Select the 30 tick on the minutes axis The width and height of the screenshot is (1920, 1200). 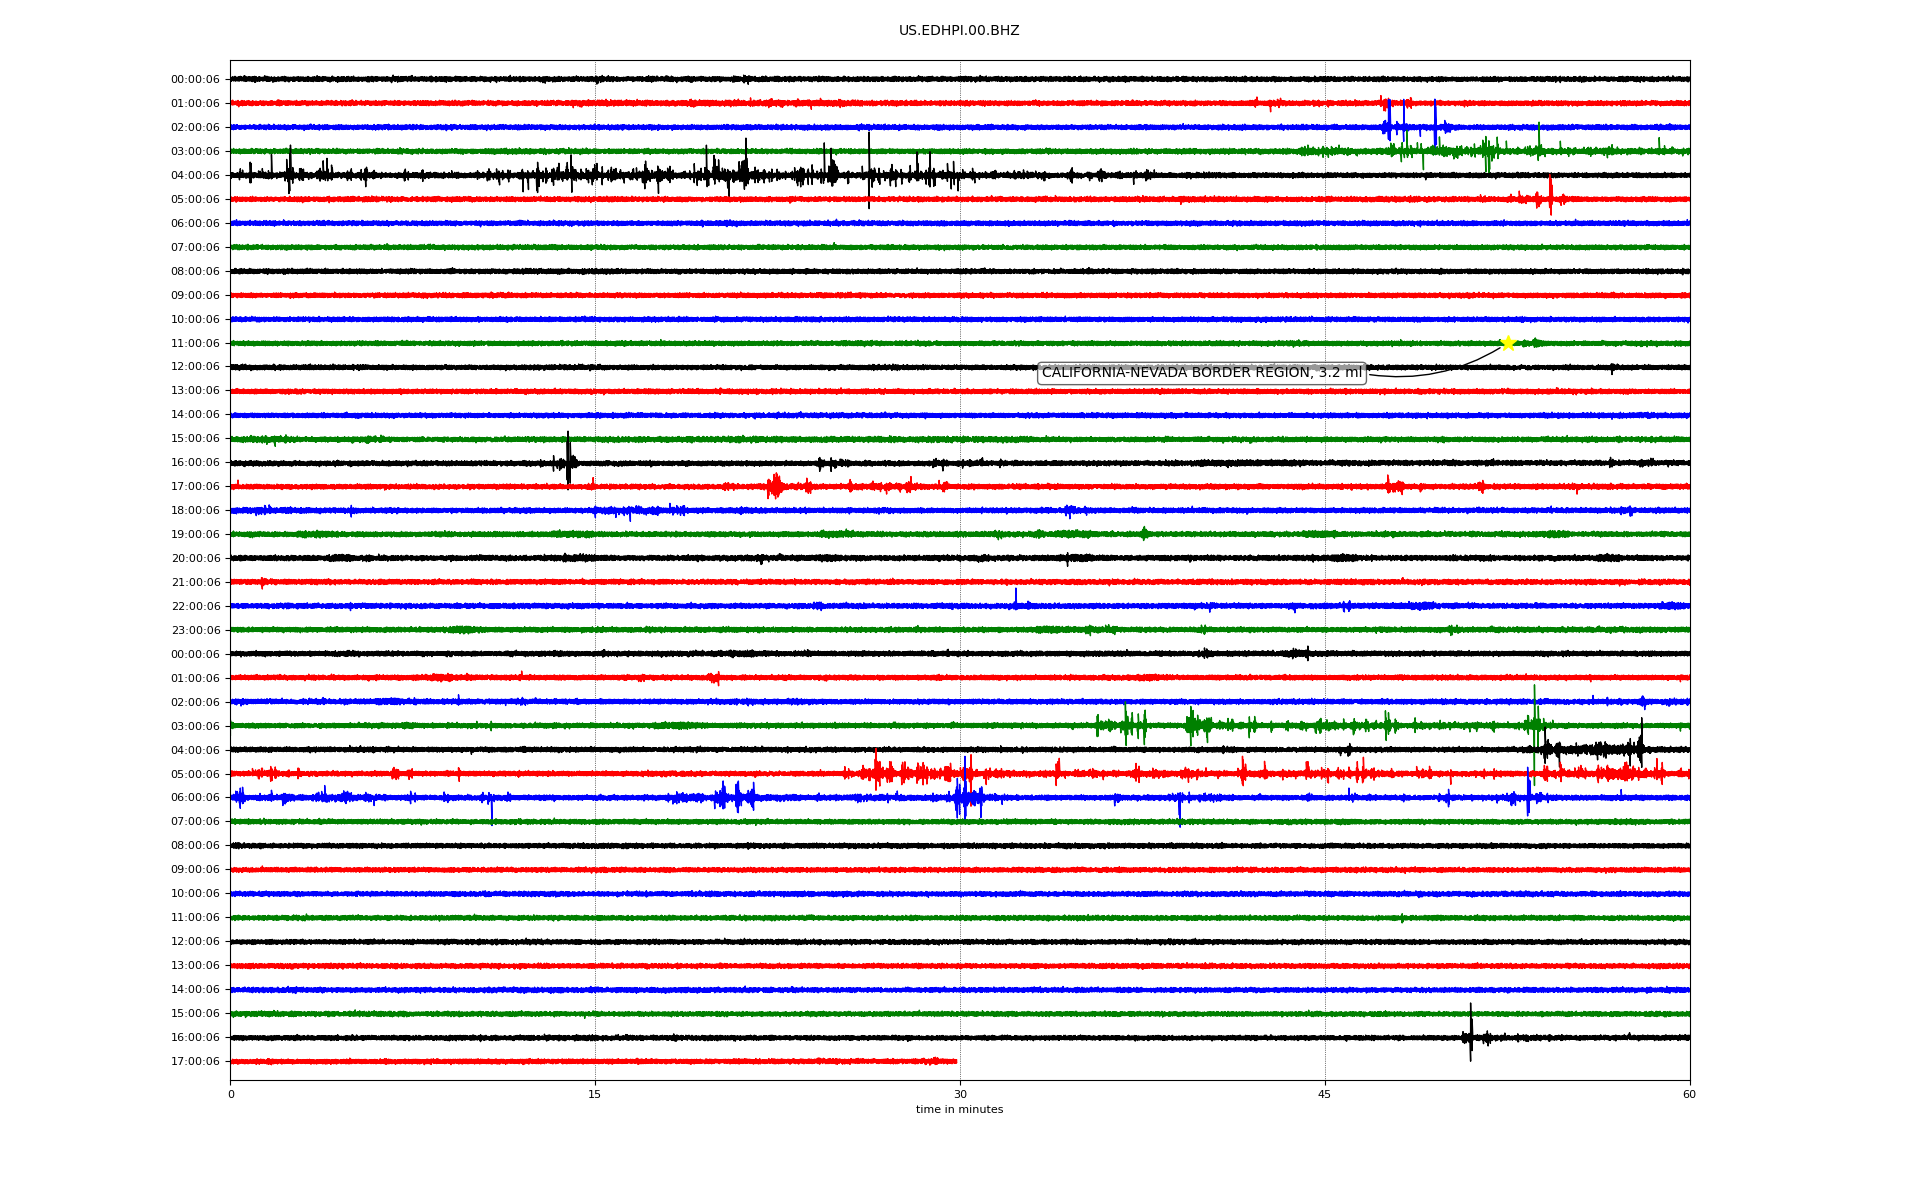click(x=960, y=1094)
